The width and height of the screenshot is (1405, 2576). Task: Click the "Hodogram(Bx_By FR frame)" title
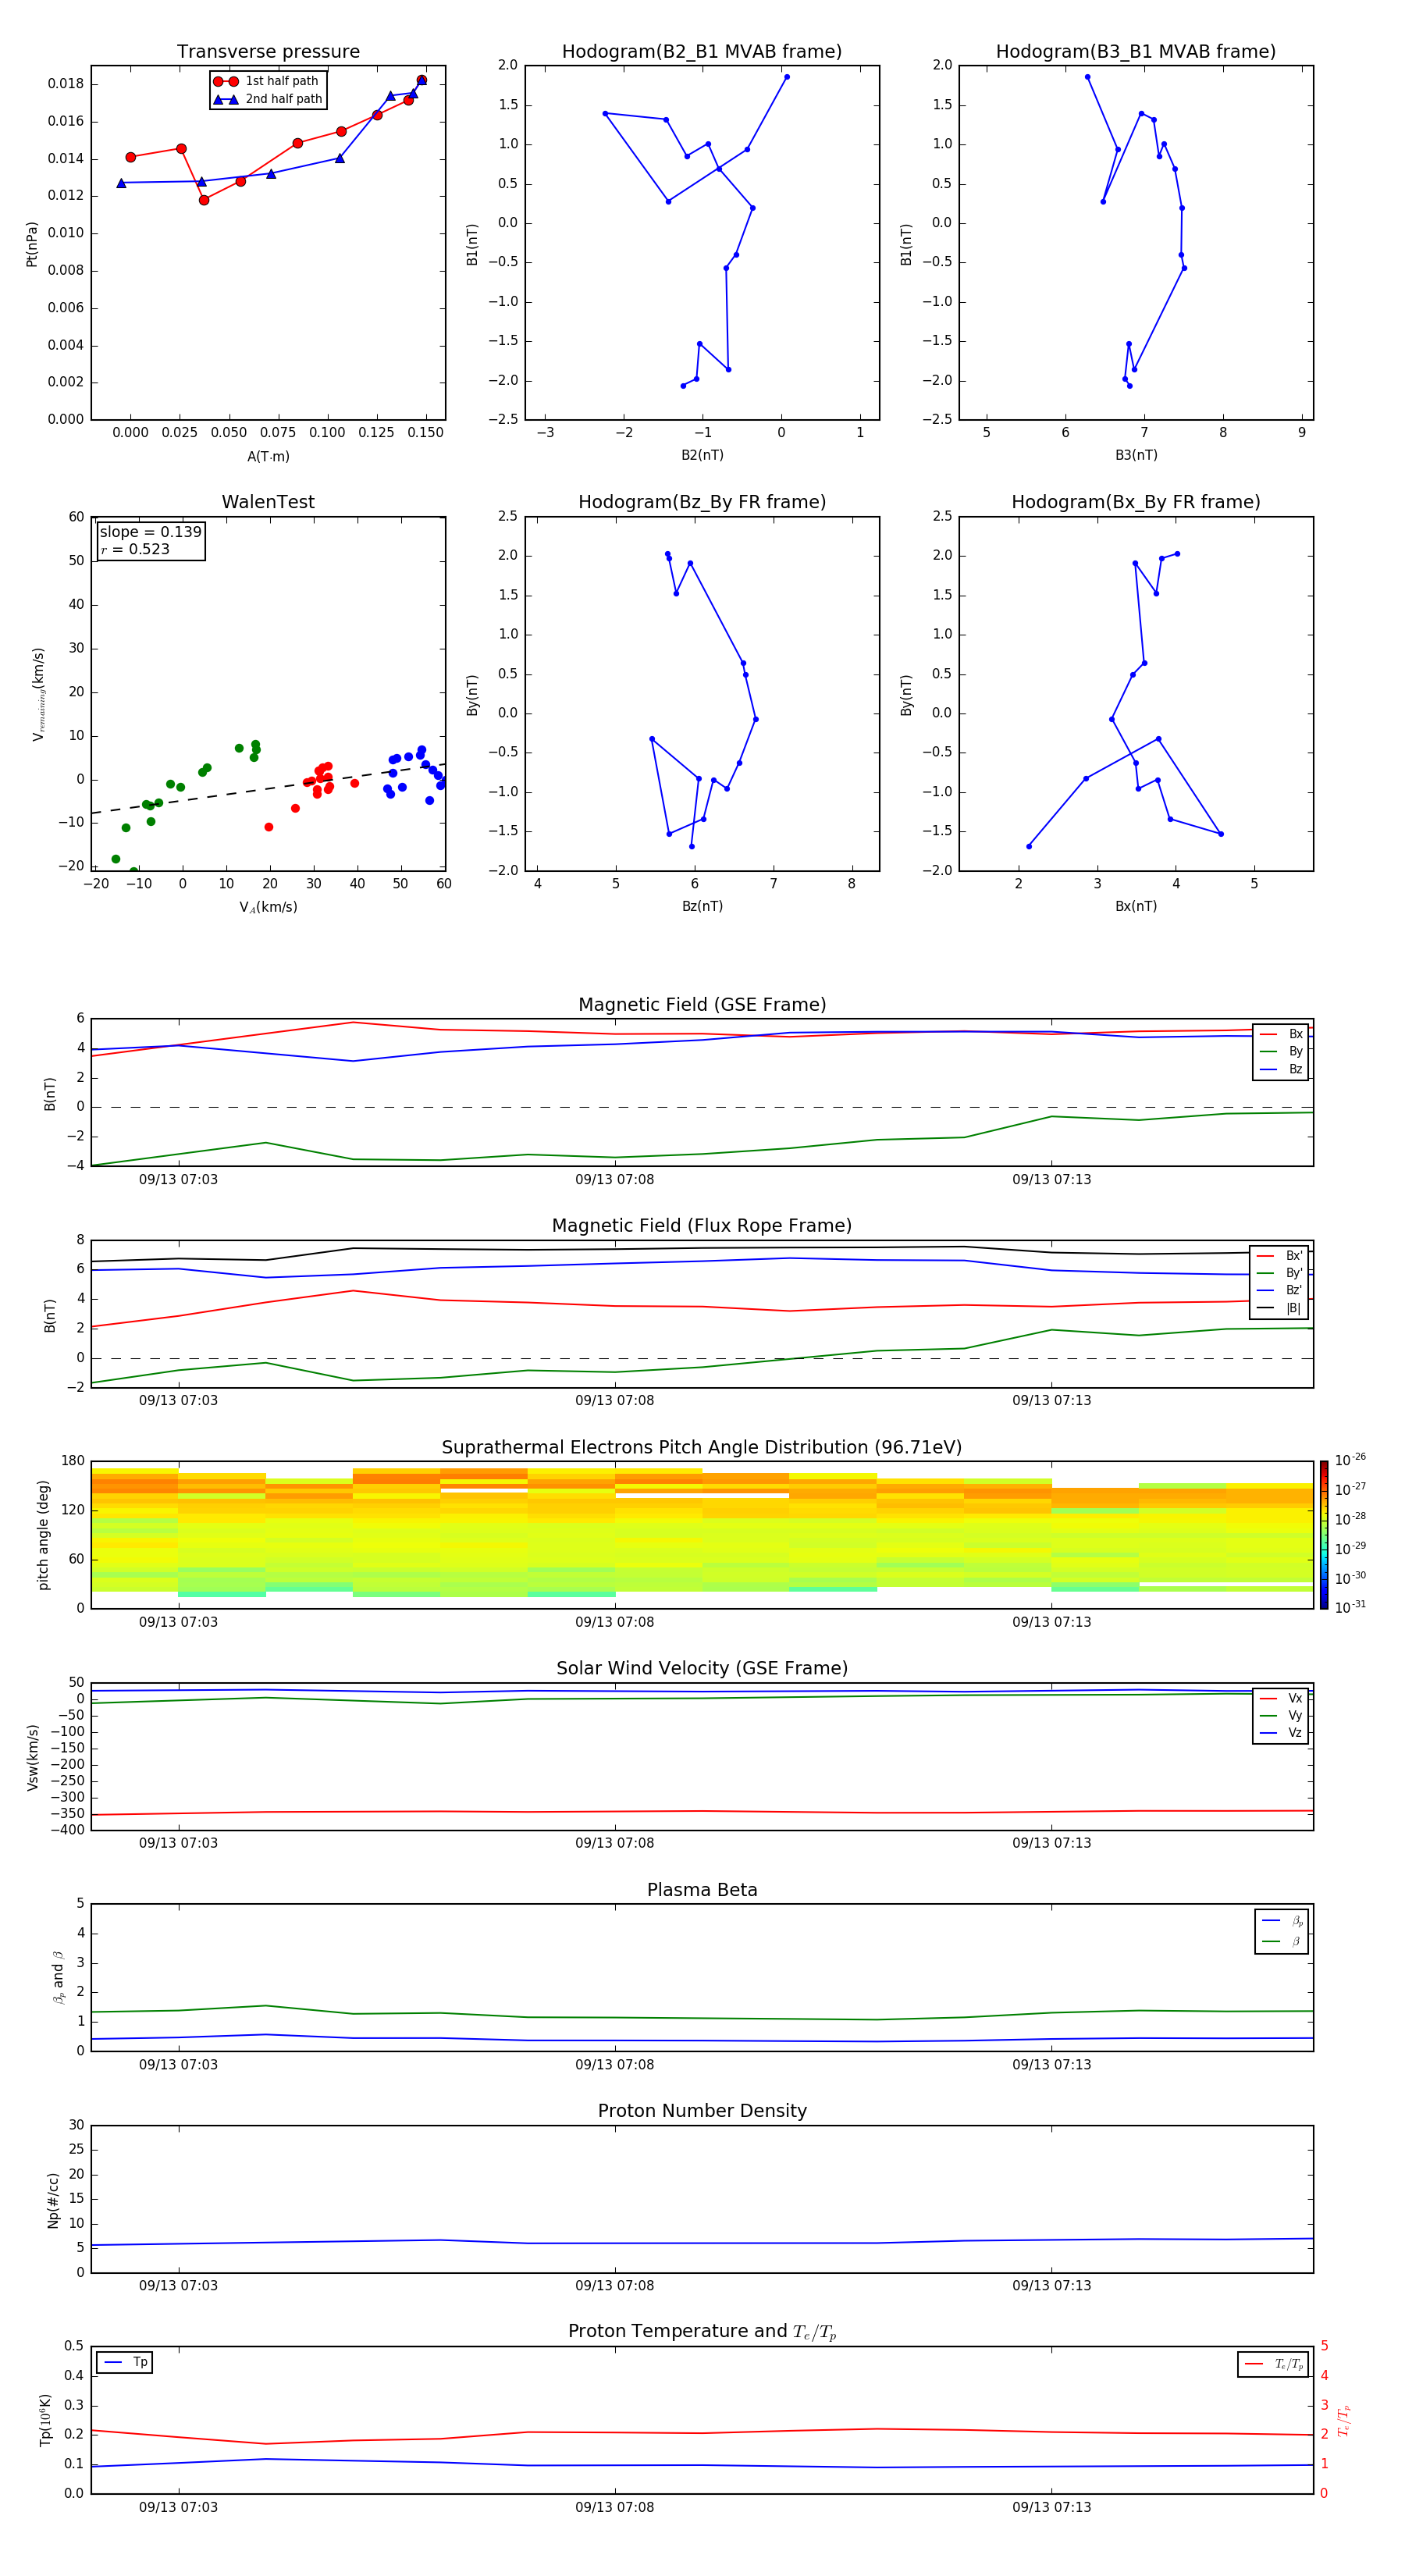[1135, 502]
